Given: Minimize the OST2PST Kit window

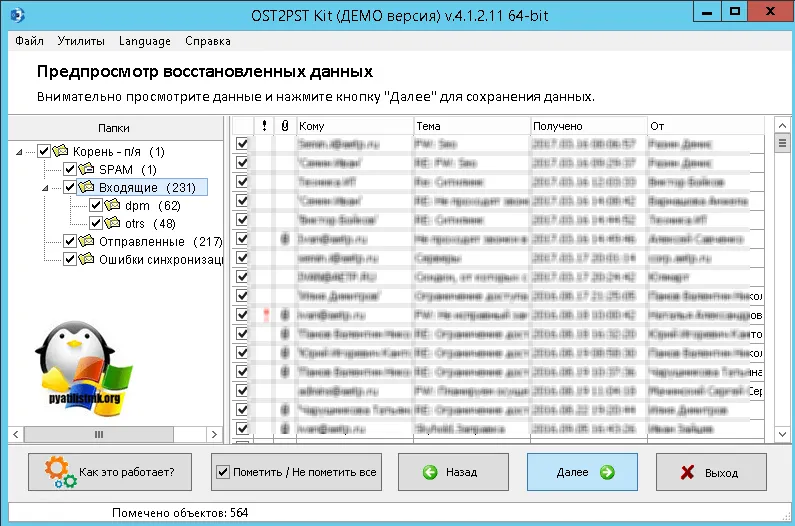Looking at the screenshot, I should coord(707,11).
